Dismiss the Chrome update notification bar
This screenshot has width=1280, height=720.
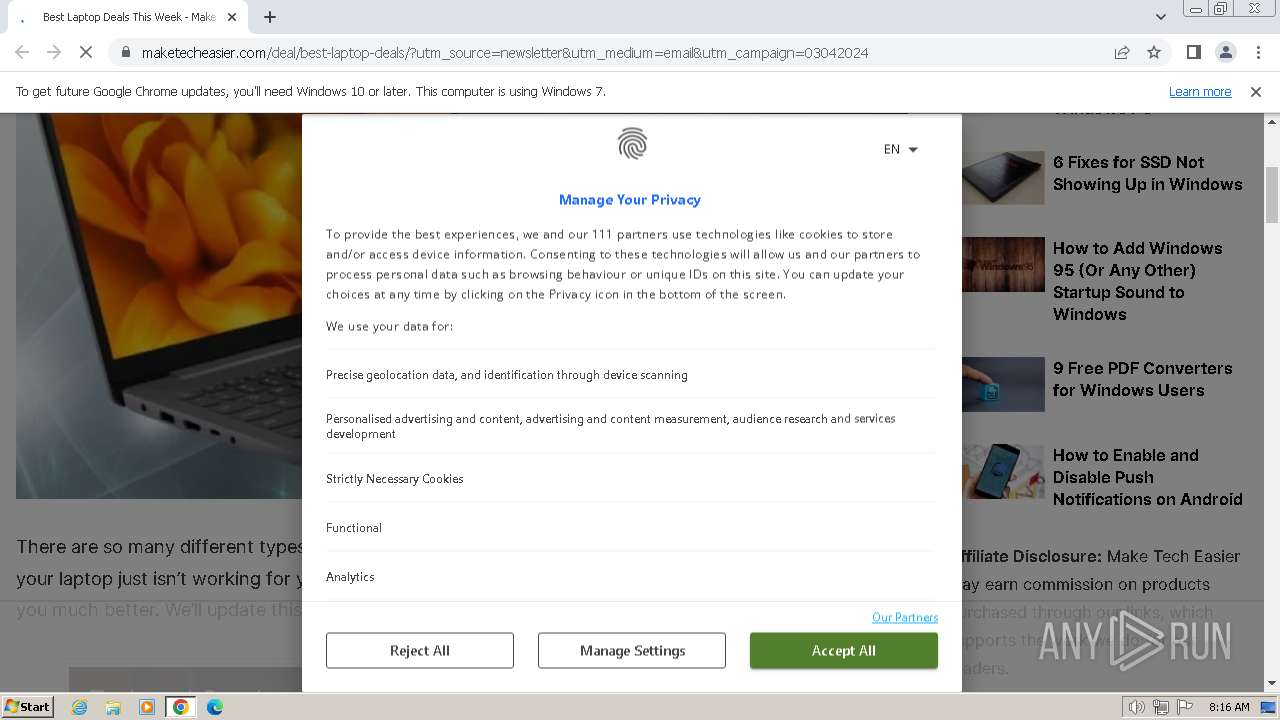click(1256, 91)
